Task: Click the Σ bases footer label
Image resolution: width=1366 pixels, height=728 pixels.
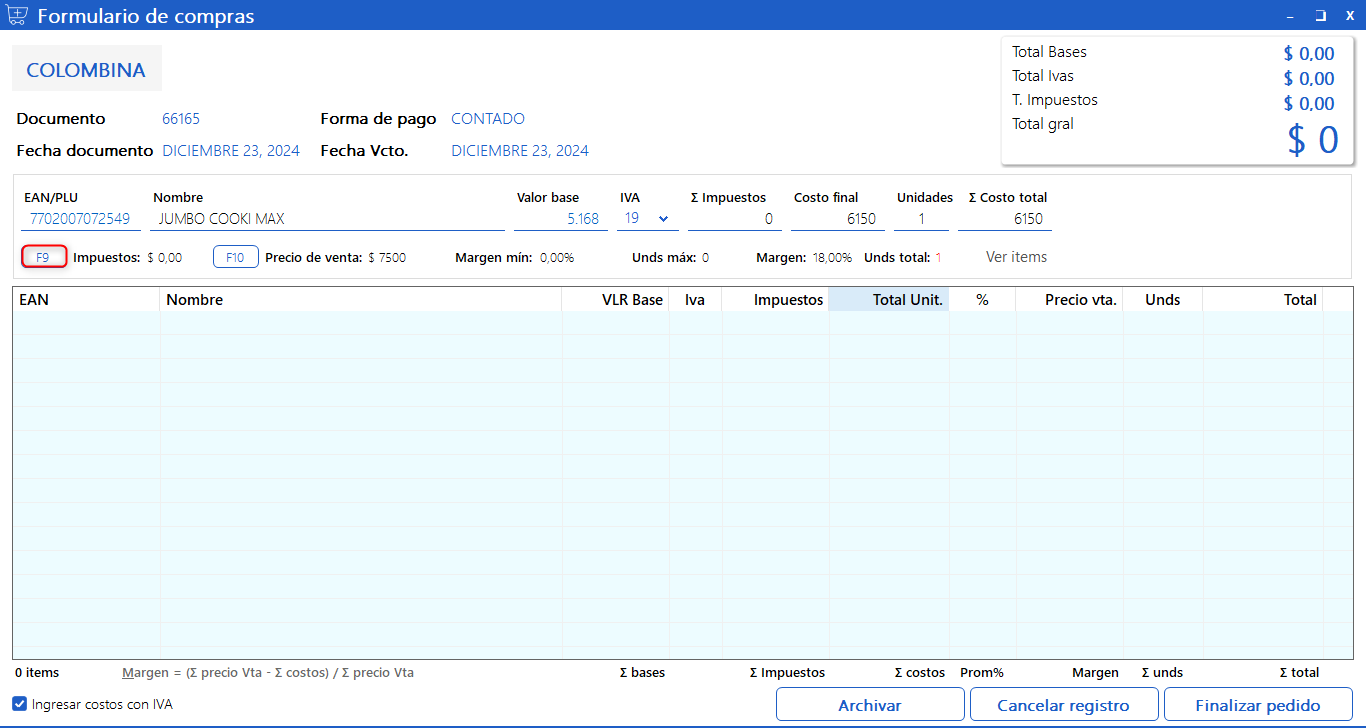Action: pos(642,673)
